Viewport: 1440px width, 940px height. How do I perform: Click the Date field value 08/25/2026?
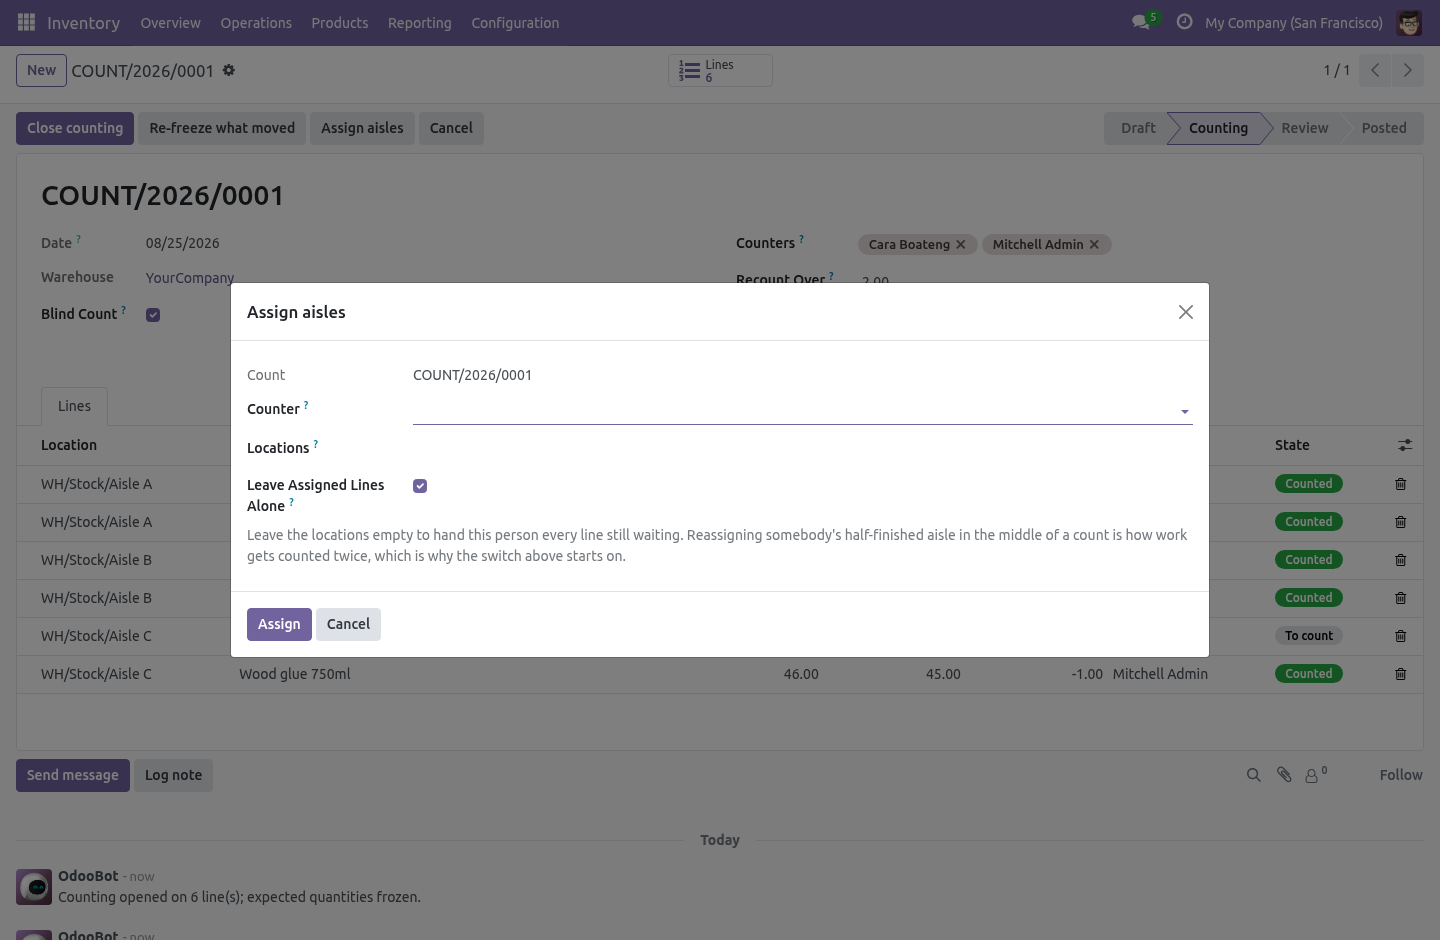182,243
